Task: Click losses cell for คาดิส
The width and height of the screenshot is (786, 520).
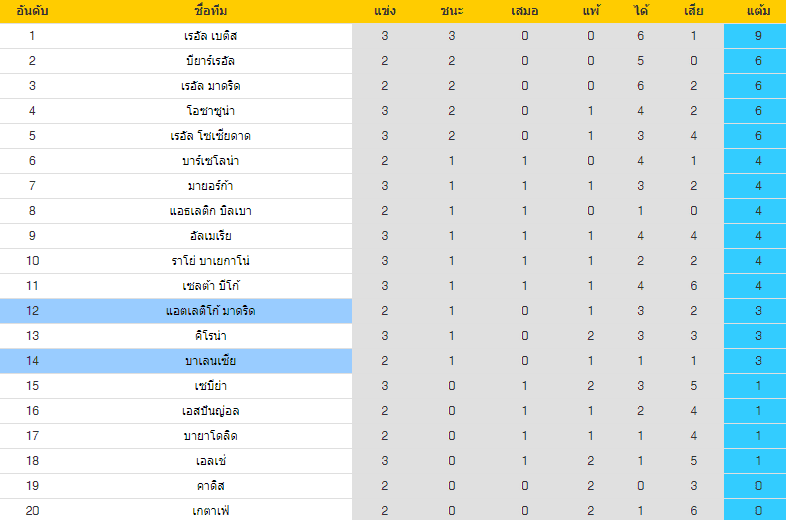Action: (x=591, y=486)
